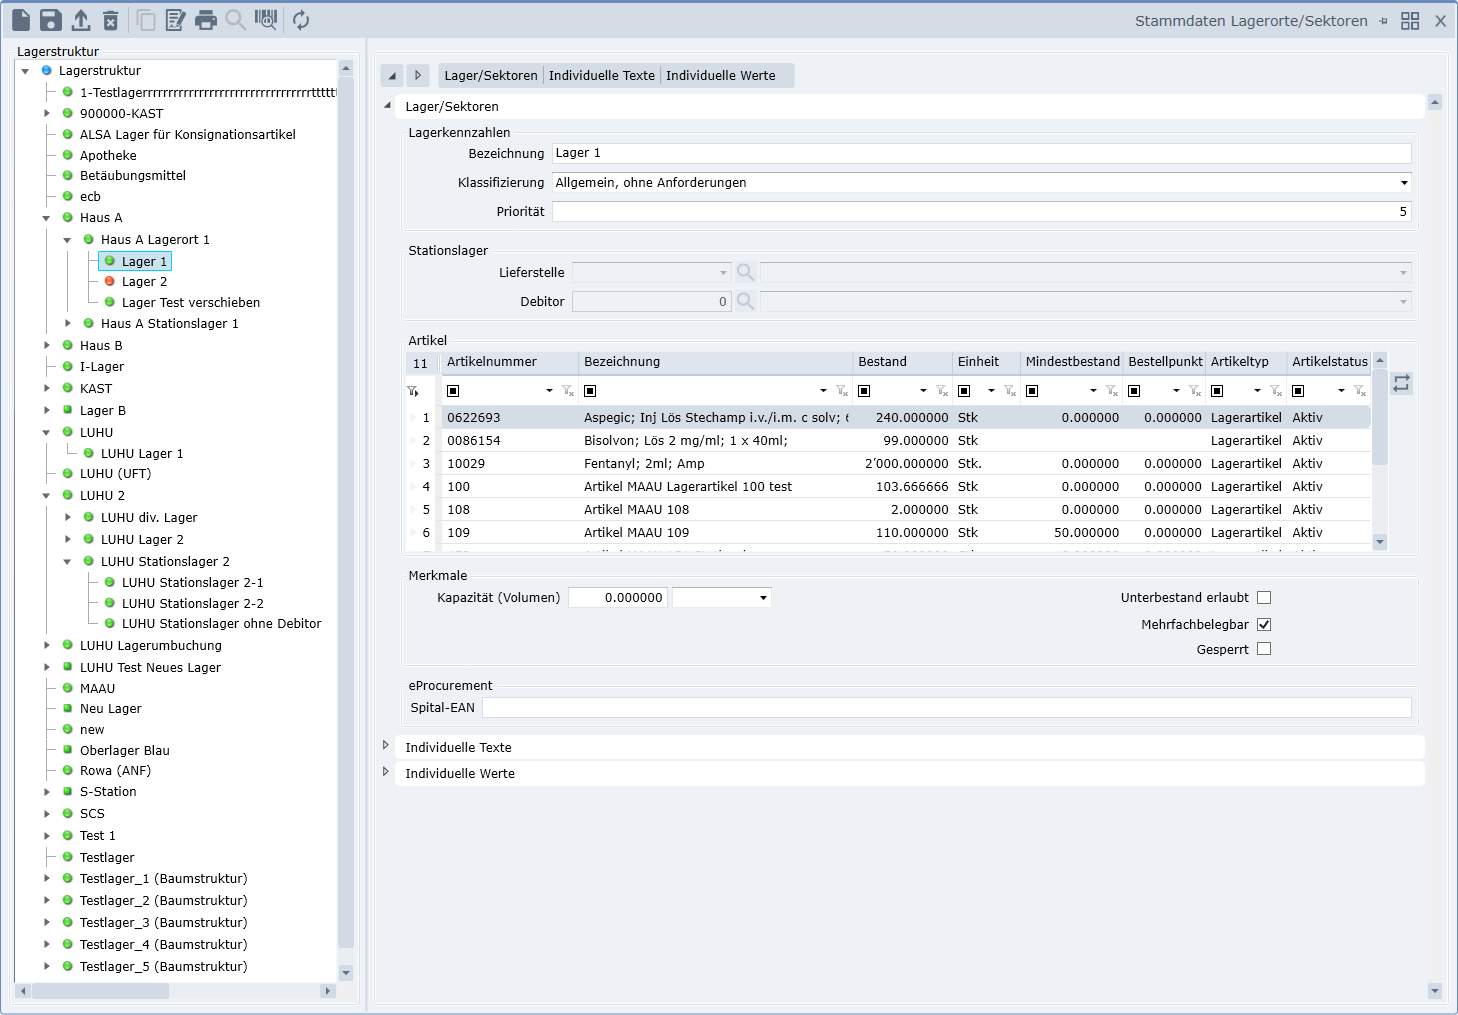This screenshot has height=1015, width=1458.
Task: Click the barcode search icon
Action: click(x=266, y=20)
